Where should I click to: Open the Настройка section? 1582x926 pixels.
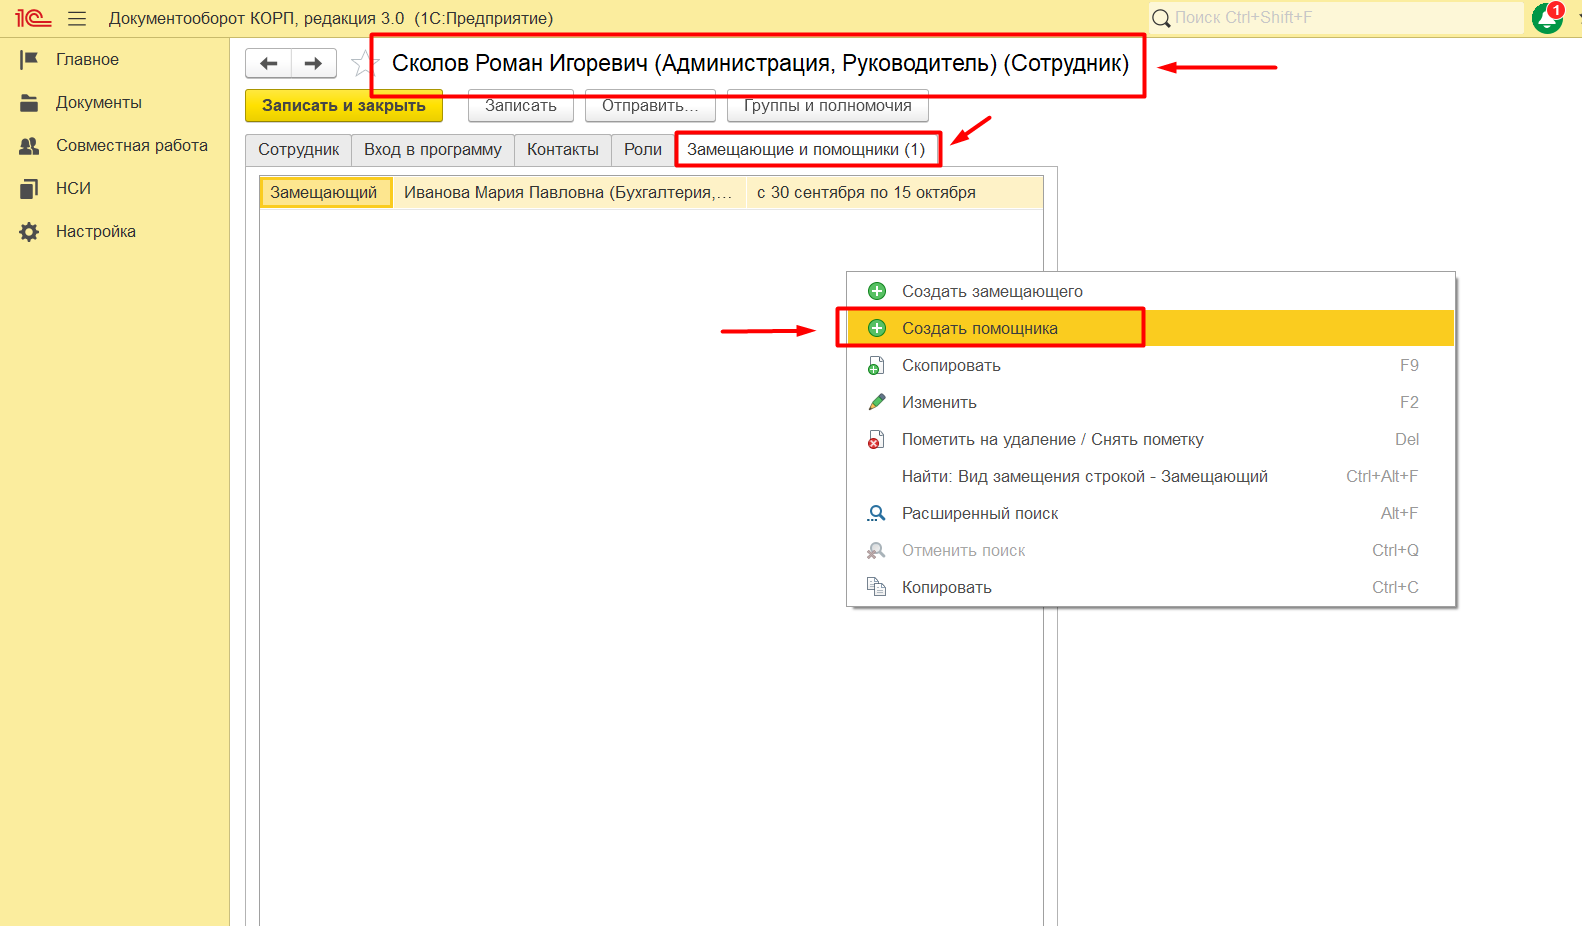(x=96, y=232)
